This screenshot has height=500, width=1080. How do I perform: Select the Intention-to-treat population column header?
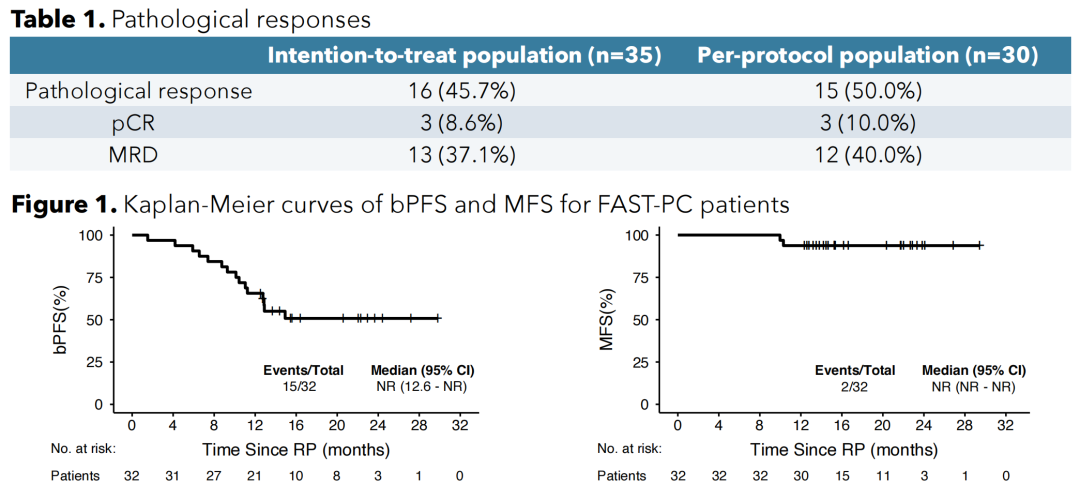click(x=464, y=55)
